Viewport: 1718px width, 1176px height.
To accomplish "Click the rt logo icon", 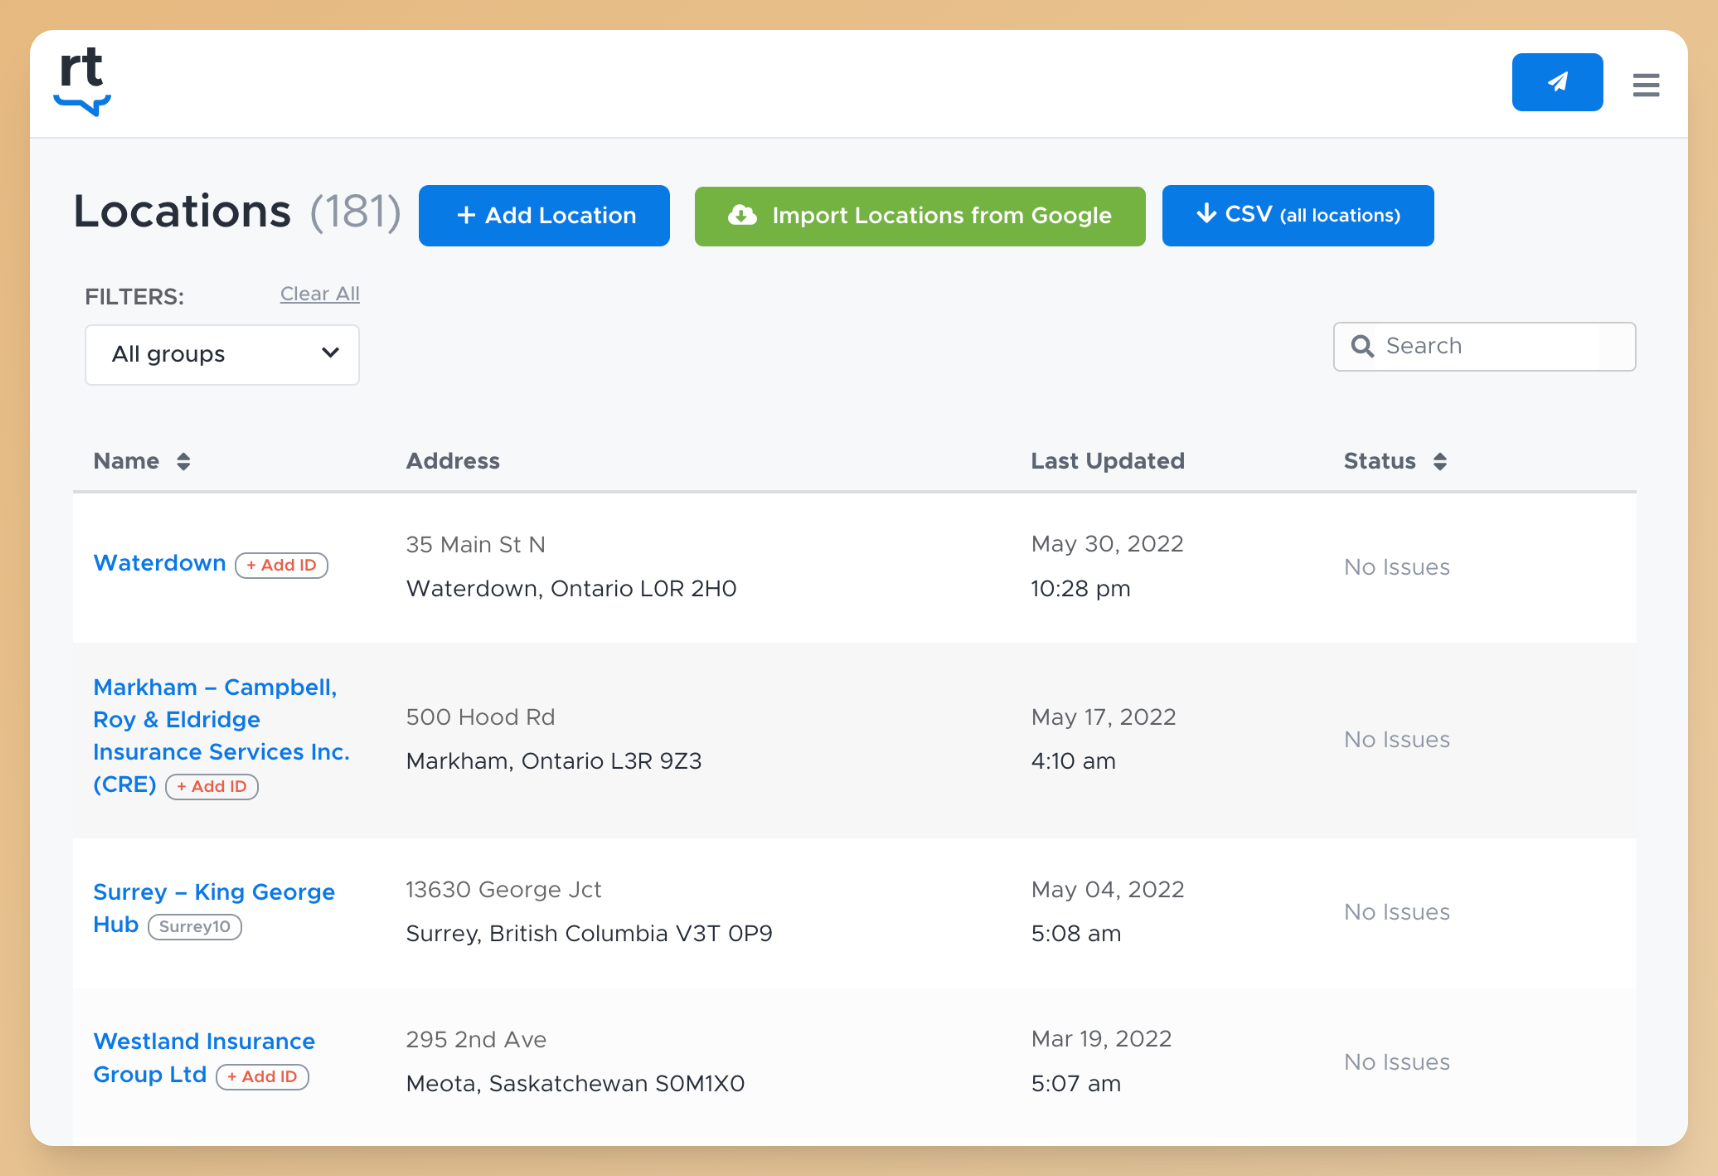I will point(82,82).
